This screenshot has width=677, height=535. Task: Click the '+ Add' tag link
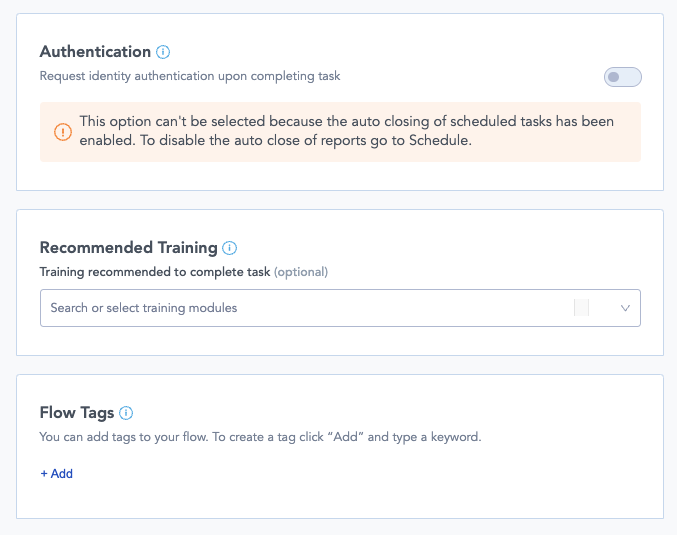coord(56,474)
